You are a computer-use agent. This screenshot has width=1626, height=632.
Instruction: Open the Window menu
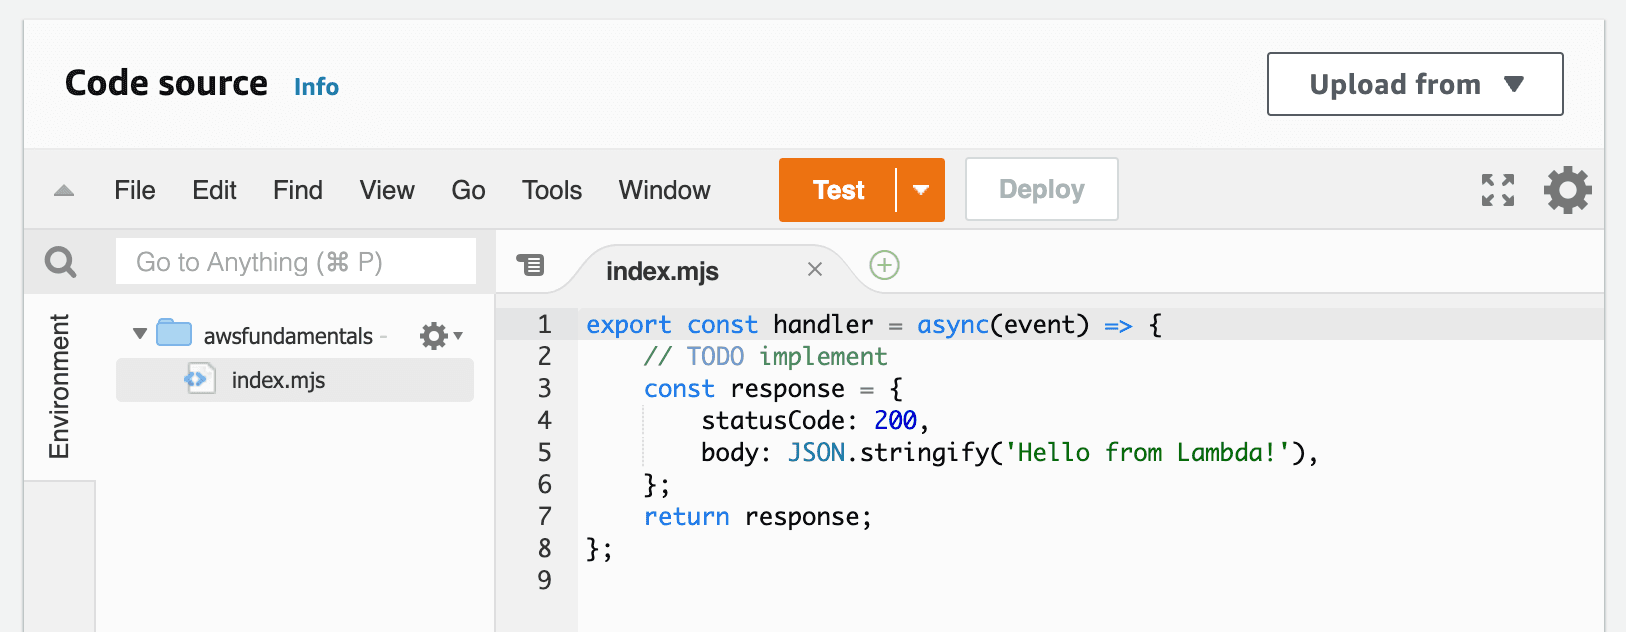click(665, 190)
